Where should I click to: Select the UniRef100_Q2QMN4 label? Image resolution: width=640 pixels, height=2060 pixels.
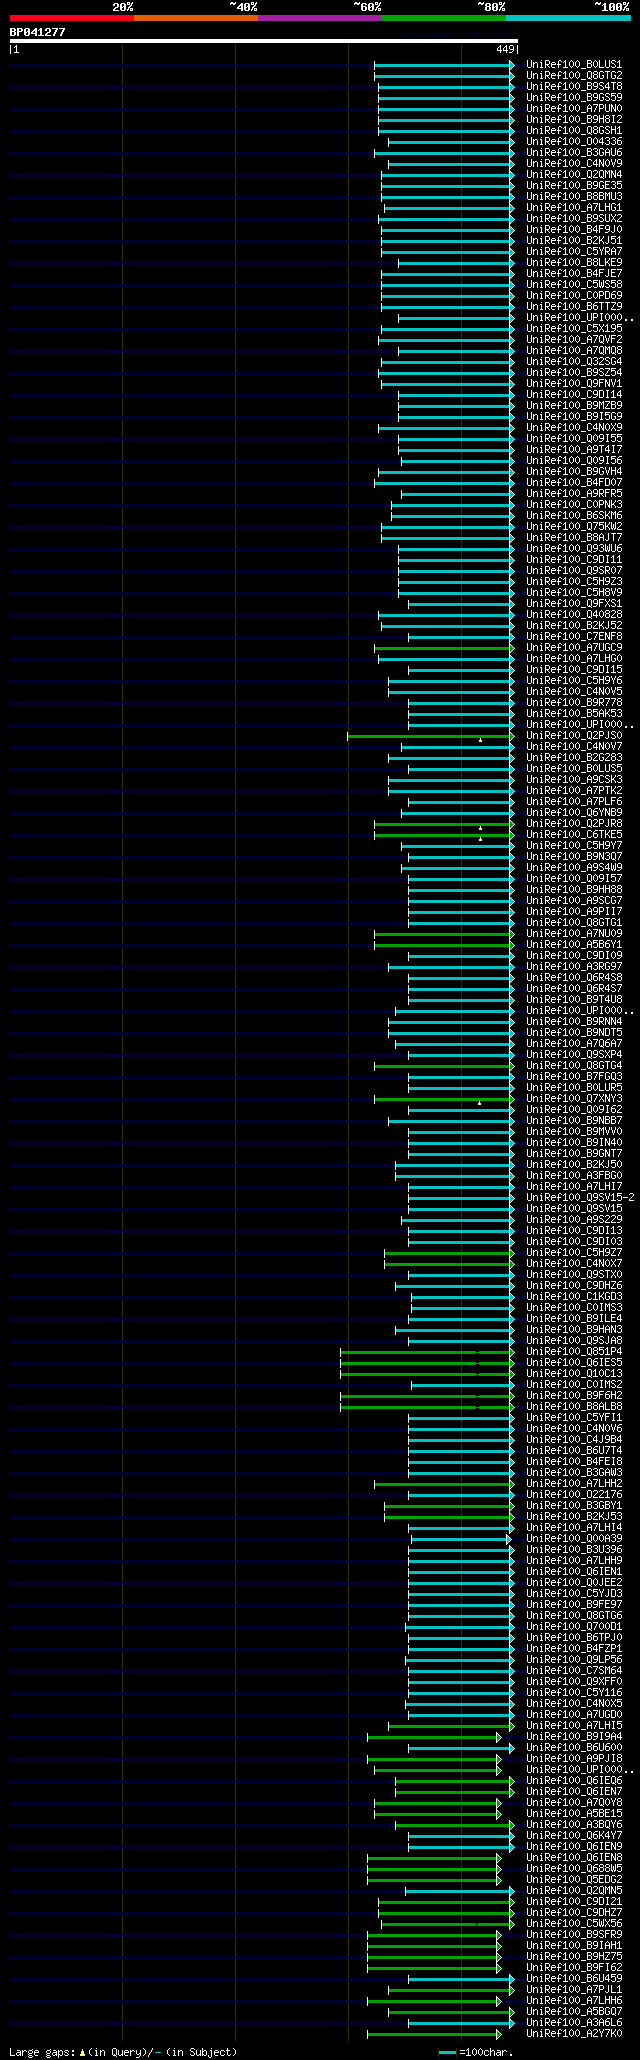(x=574, y=174)
